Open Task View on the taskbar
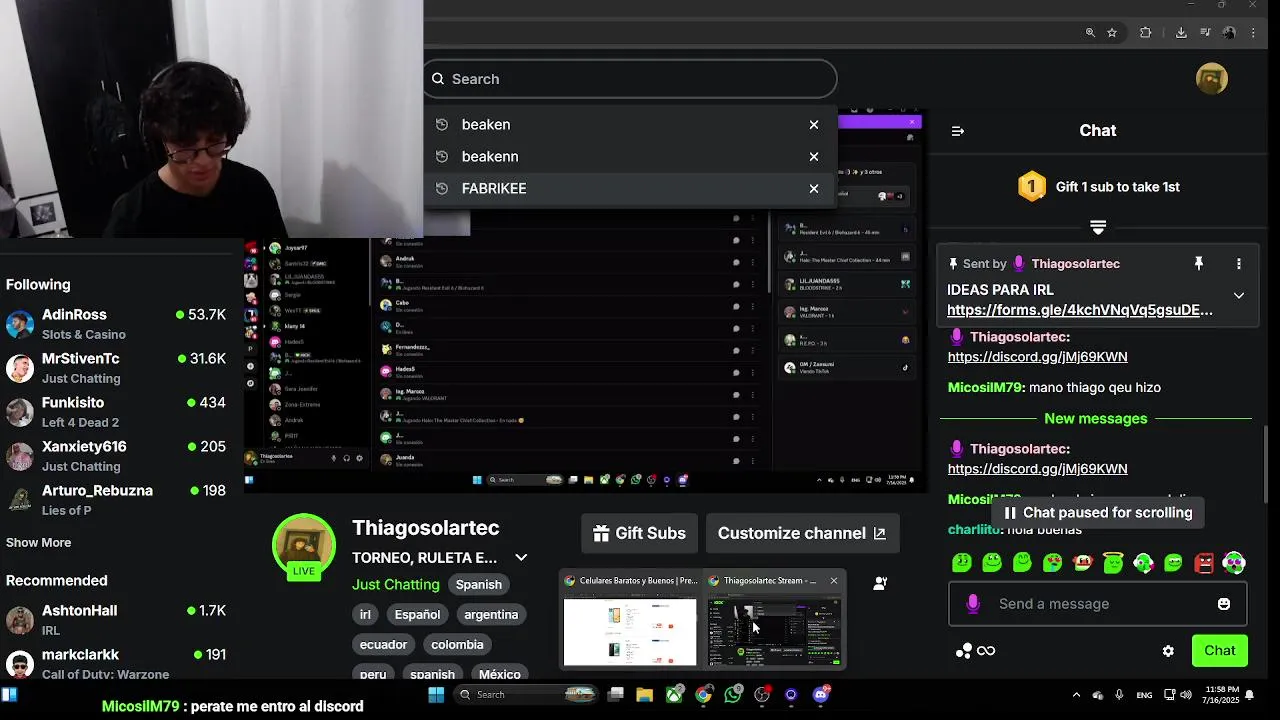The image size is (1280, 720). click(616, 695)
